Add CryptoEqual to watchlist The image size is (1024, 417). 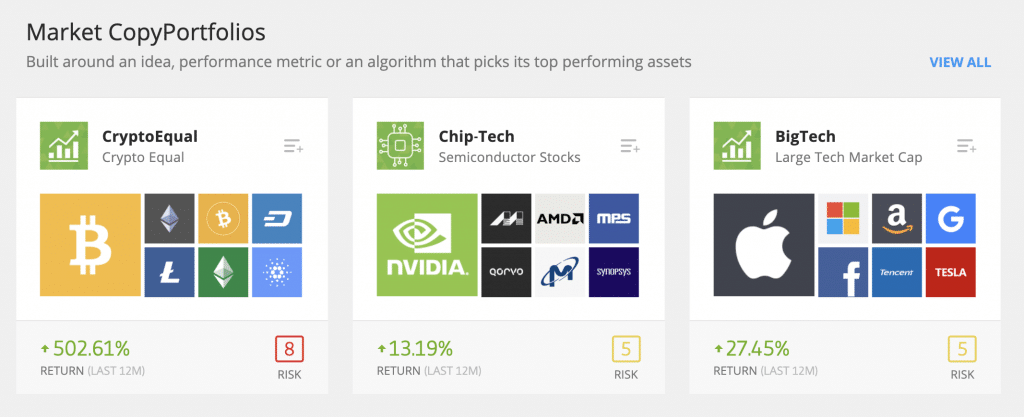[293, 146]
